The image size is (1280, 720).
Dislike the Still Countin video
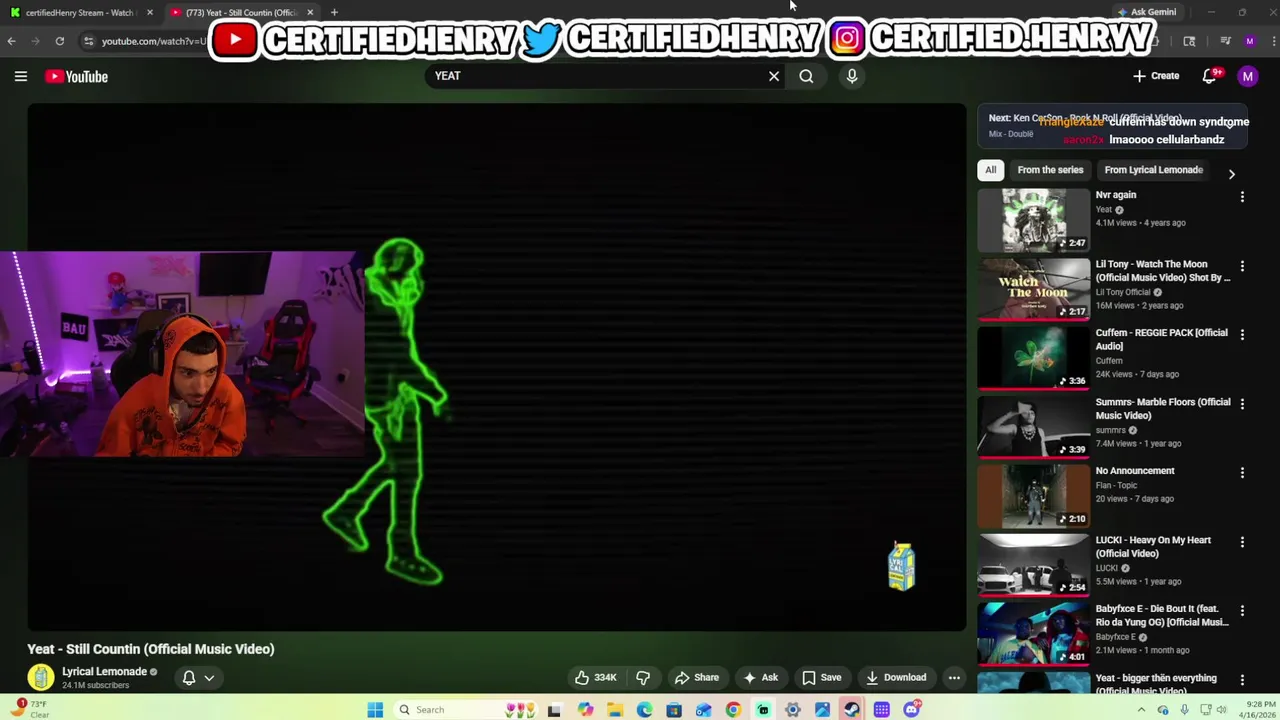pos(643,677)
